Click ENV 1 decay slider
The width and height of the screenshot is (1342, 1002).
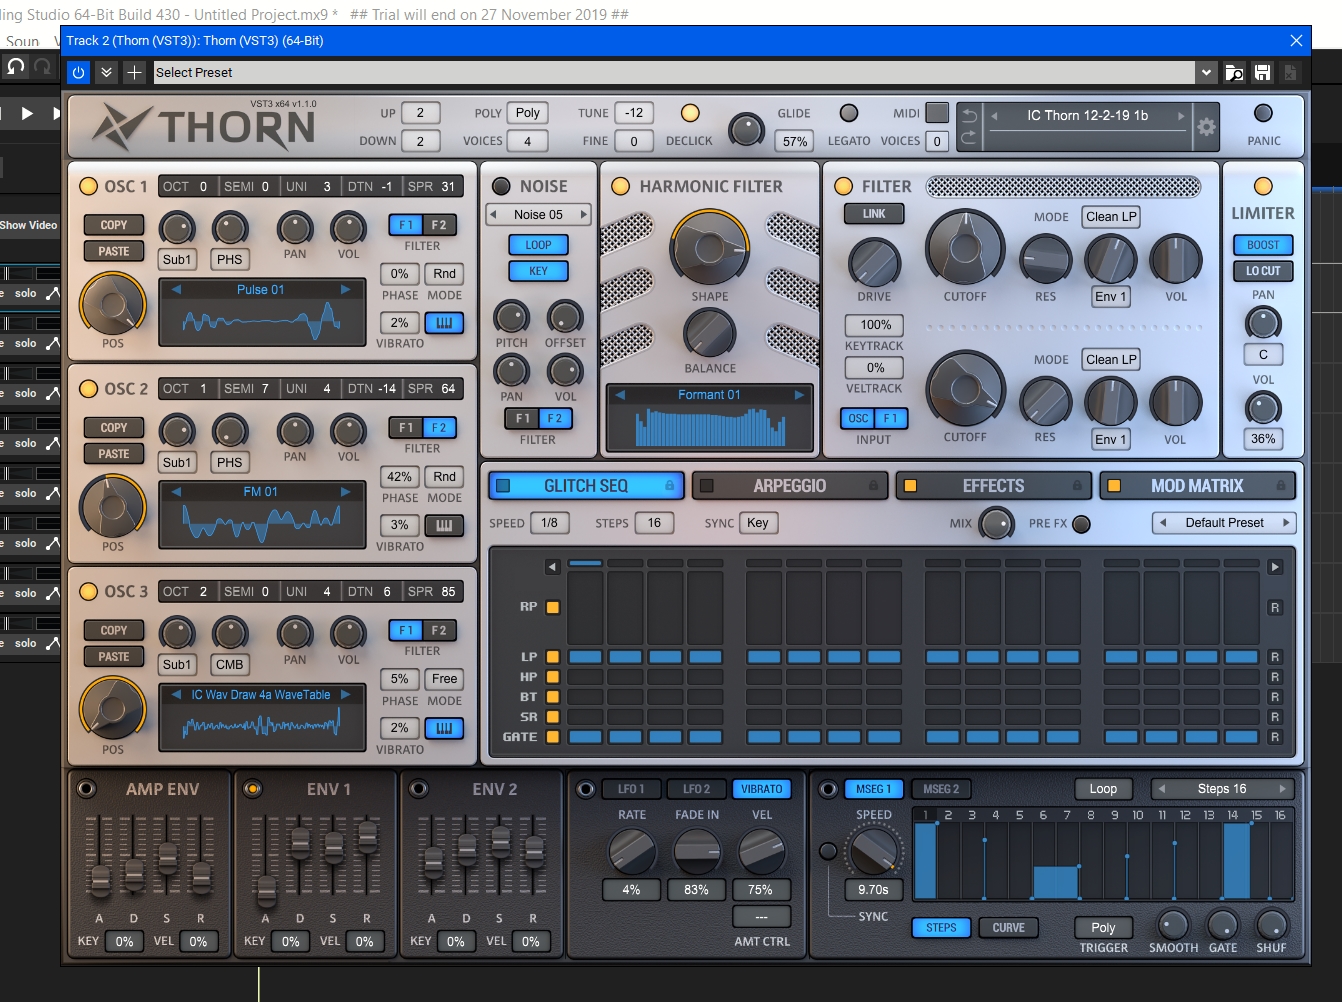tap(299, 845)
